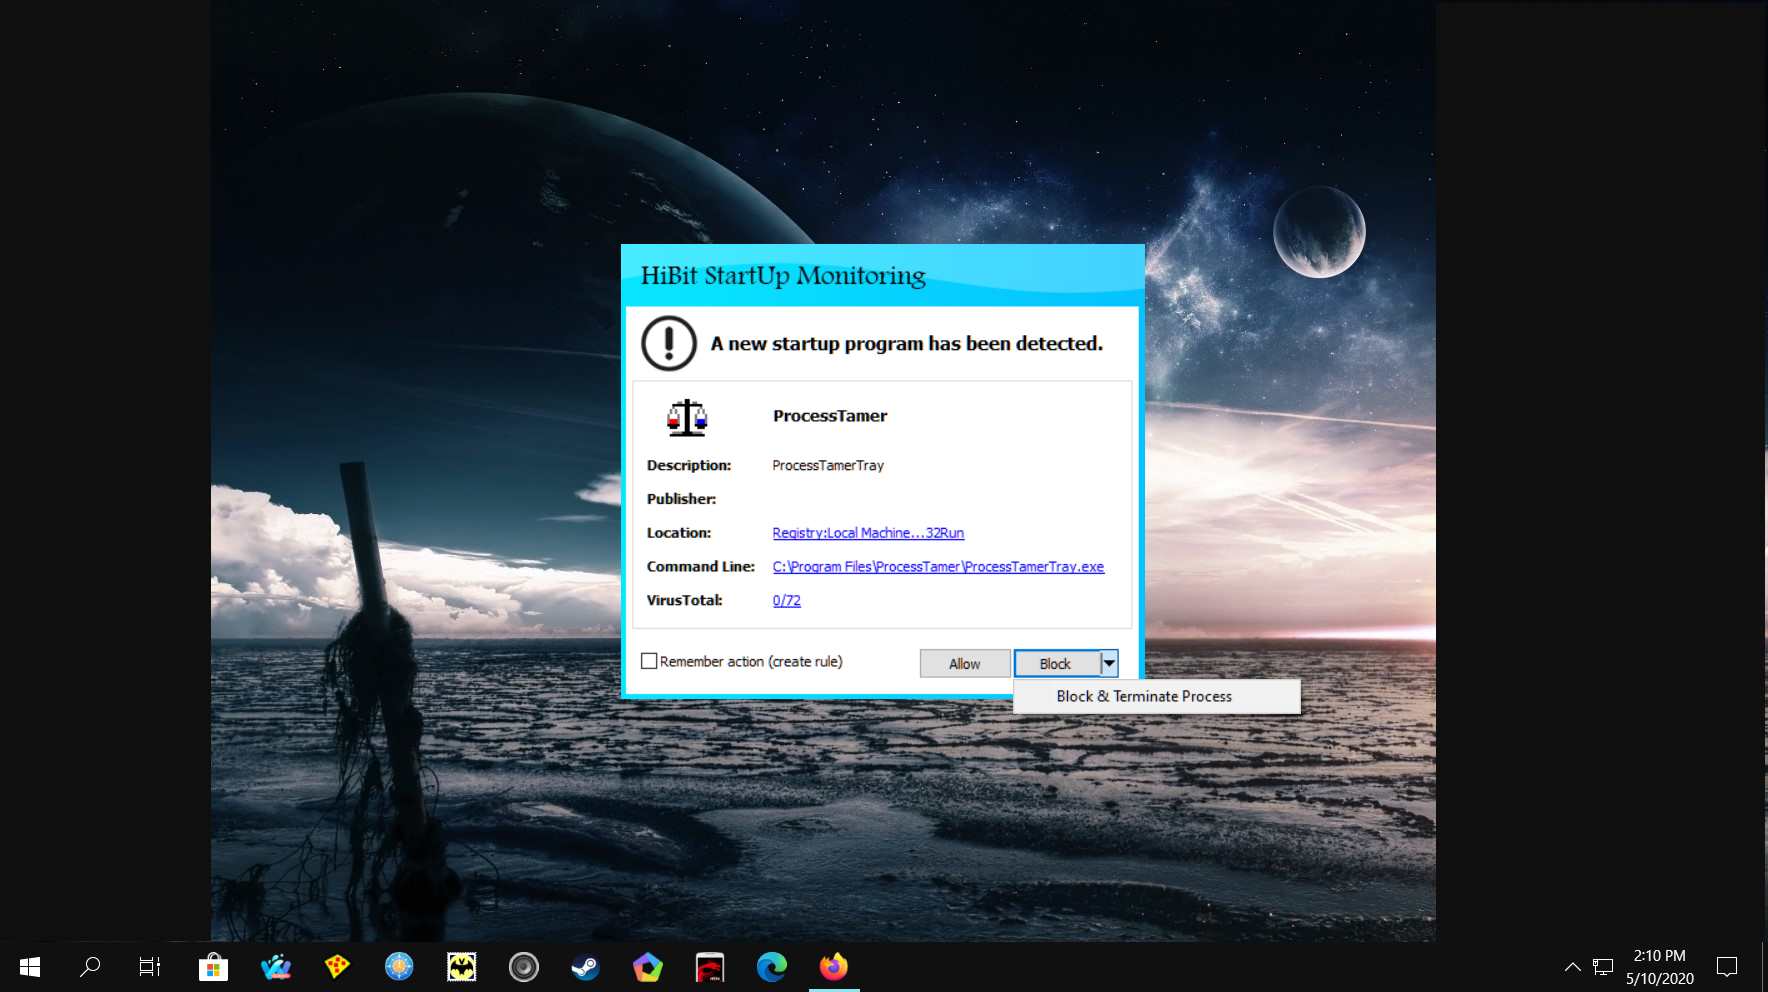Screen dimensions: 1768x992
Task: Open the colorful pentagon app on taskbar
Action: pyautogui.click(x=647, y=967)
